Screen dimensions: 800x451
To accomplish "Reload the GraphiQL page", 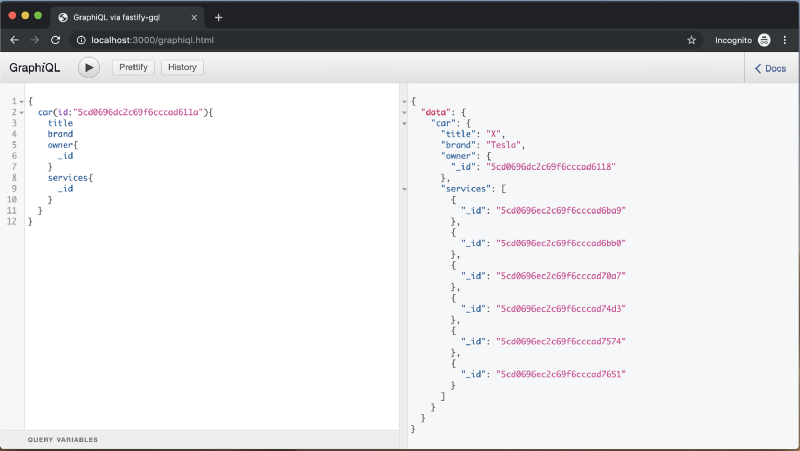I will click(x=56, y=40).
